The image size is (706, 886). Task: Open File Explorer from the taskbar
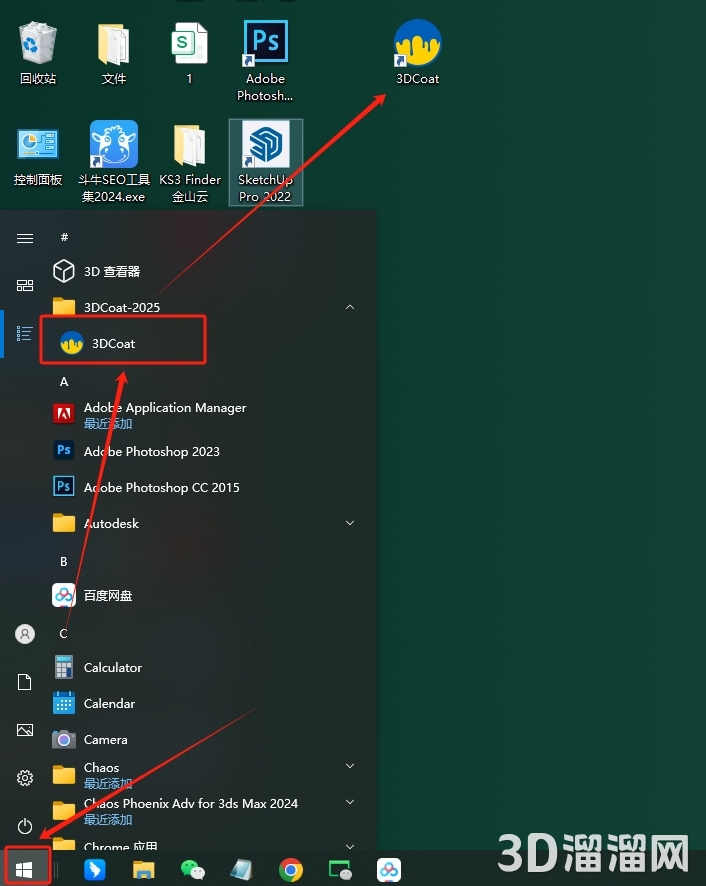click(x=144, y=870)
